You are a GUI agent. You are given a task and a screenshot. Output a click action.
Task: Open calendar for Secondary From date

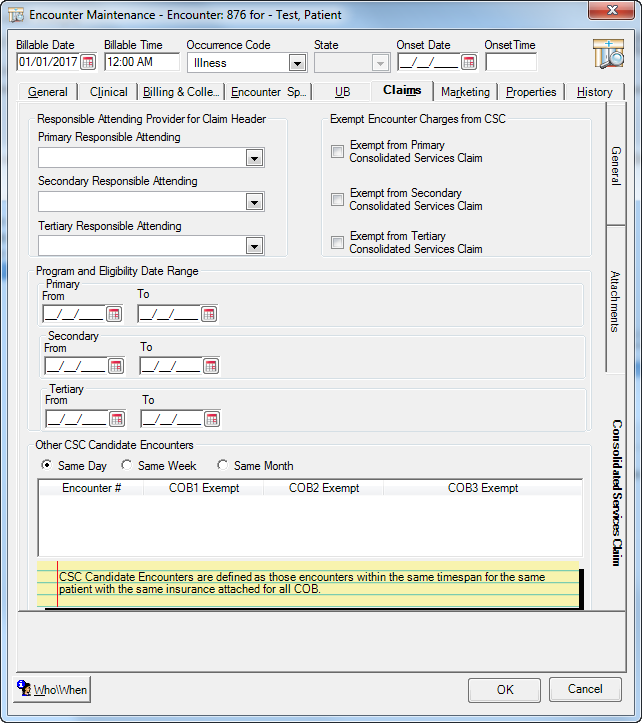point(115,366)
